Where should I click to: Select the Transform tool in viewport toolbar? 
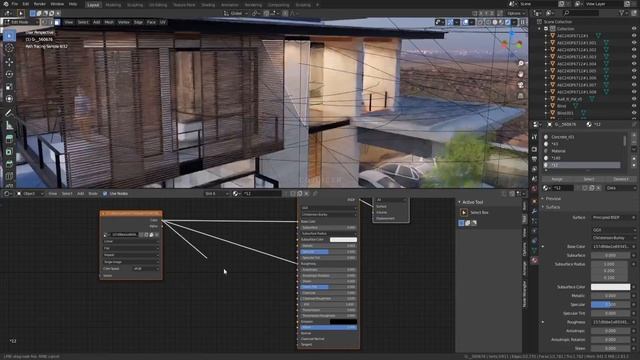[9, 99]
